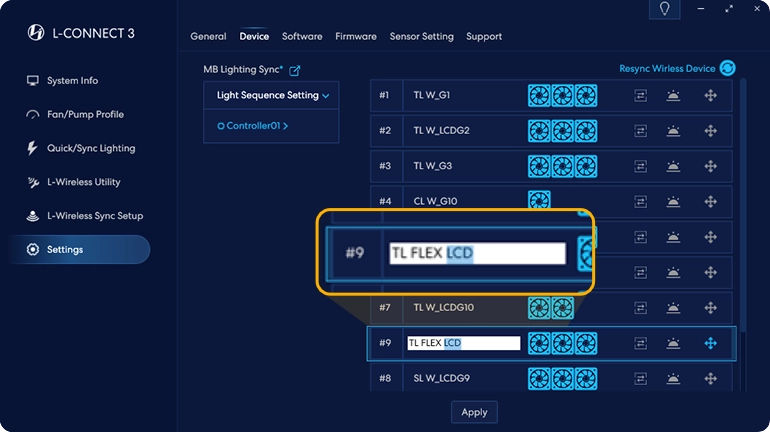Select last fan icon in TL W_G3 row
770x432 pixels.
(x=586, y=166)
